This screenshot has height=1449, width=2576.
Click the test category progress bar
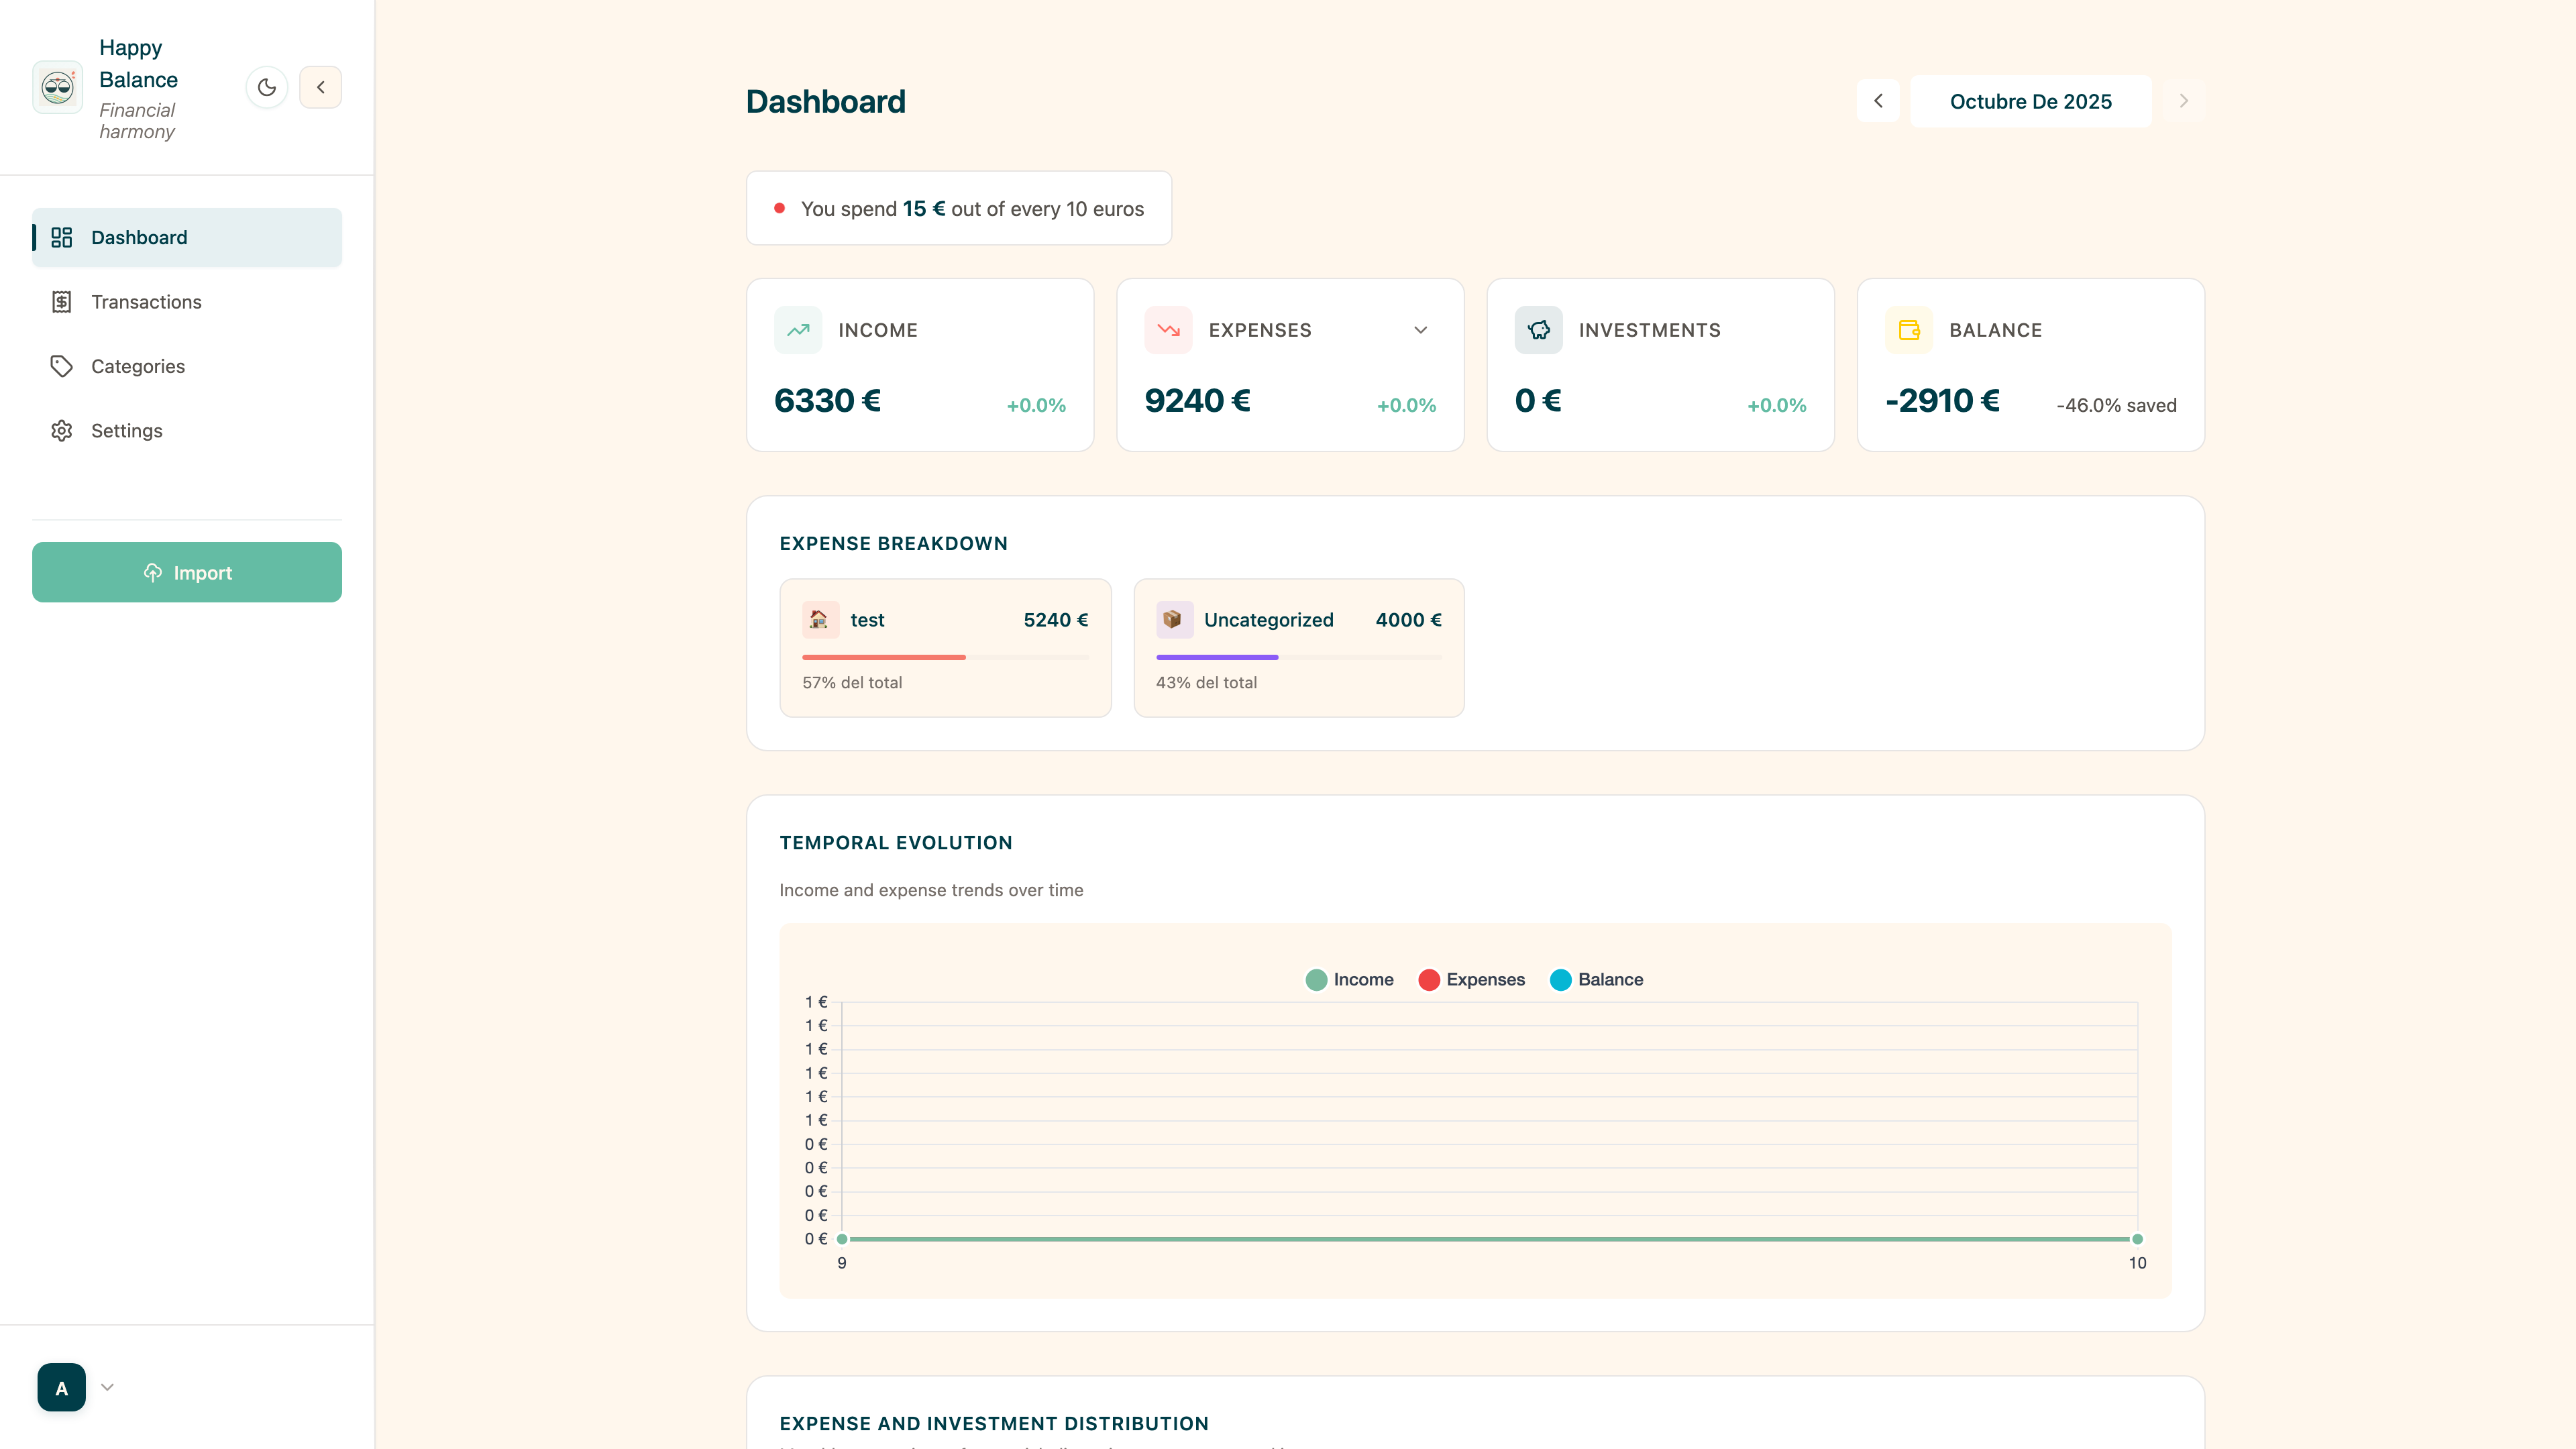tap(945, 657)
